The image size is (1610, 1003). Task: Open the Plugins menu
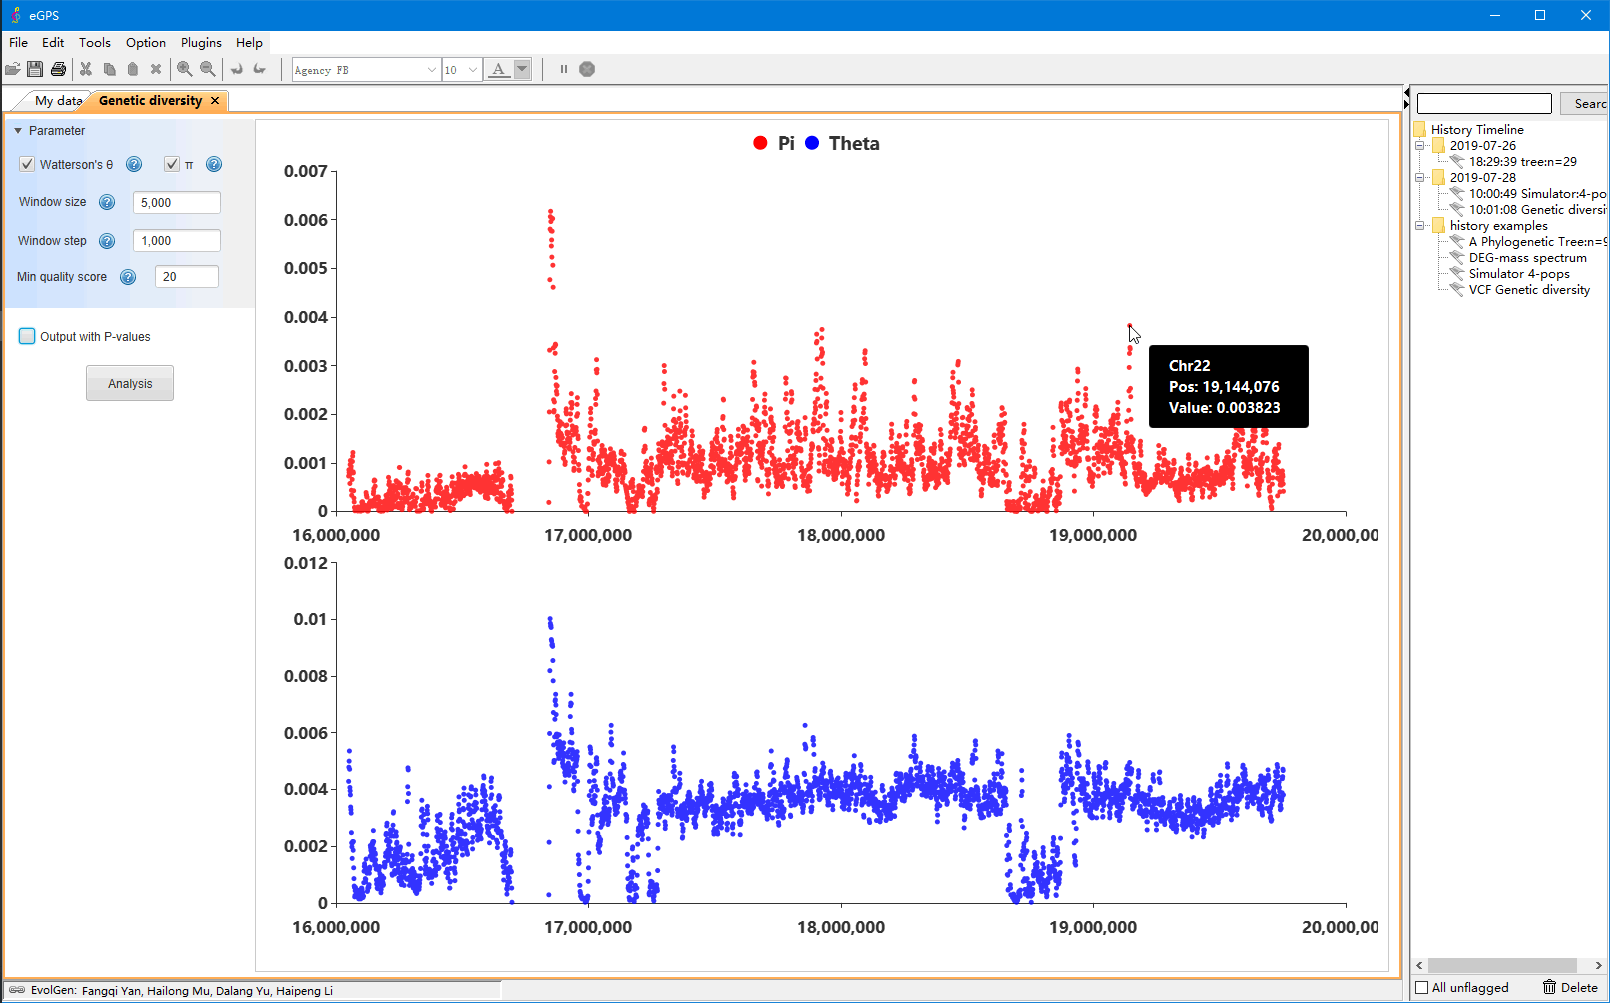[201, 43]
